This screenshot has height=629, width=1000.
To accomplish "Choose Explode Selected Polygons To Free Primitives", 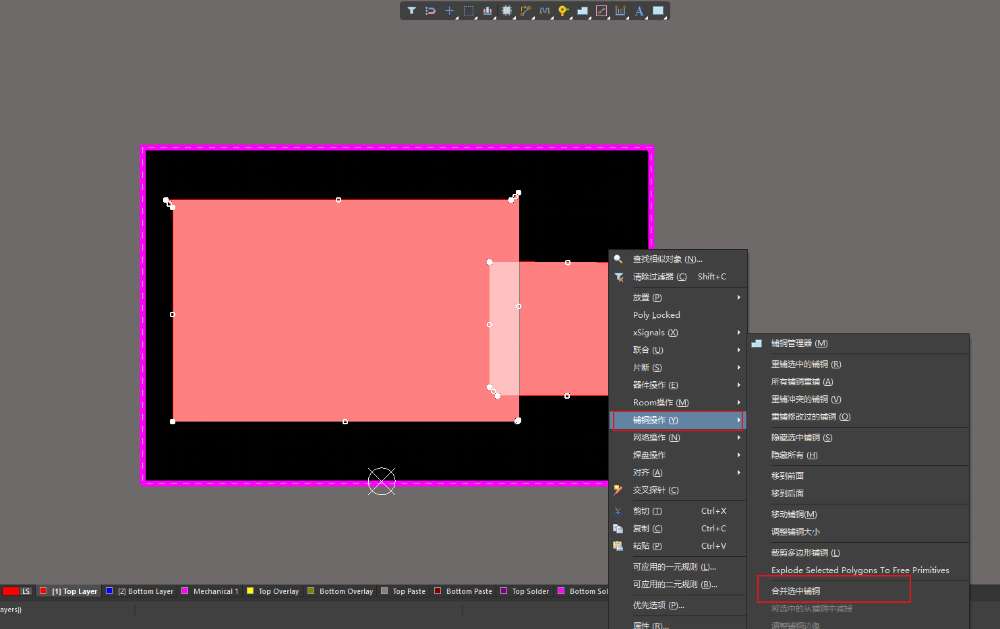I will tap(859, 570).
